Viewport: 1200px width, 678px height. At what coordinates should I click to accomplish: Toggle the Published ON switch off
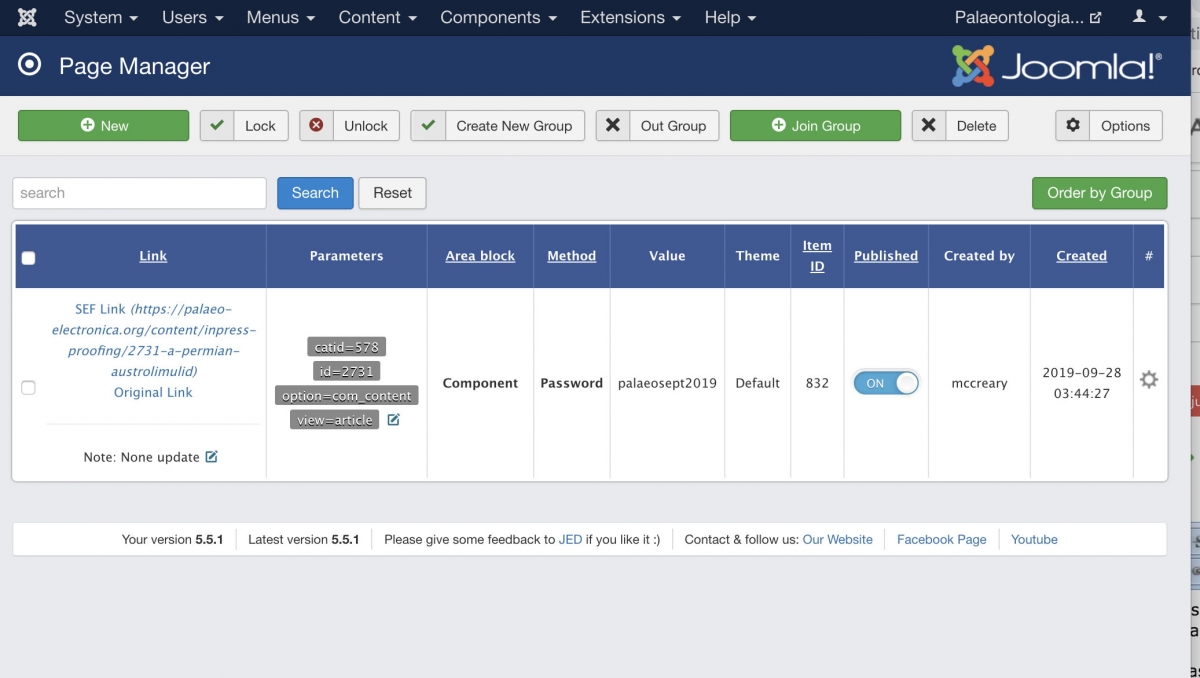885,383
